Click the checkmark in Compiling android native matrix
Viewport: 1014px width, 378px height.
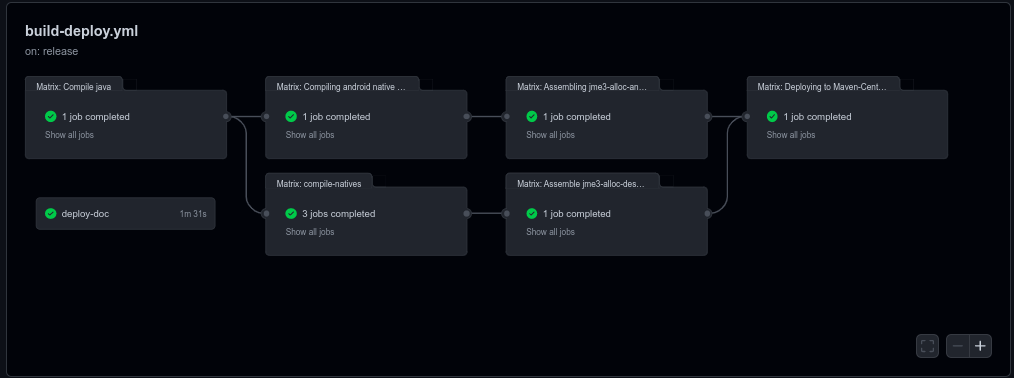coord(291,116)
